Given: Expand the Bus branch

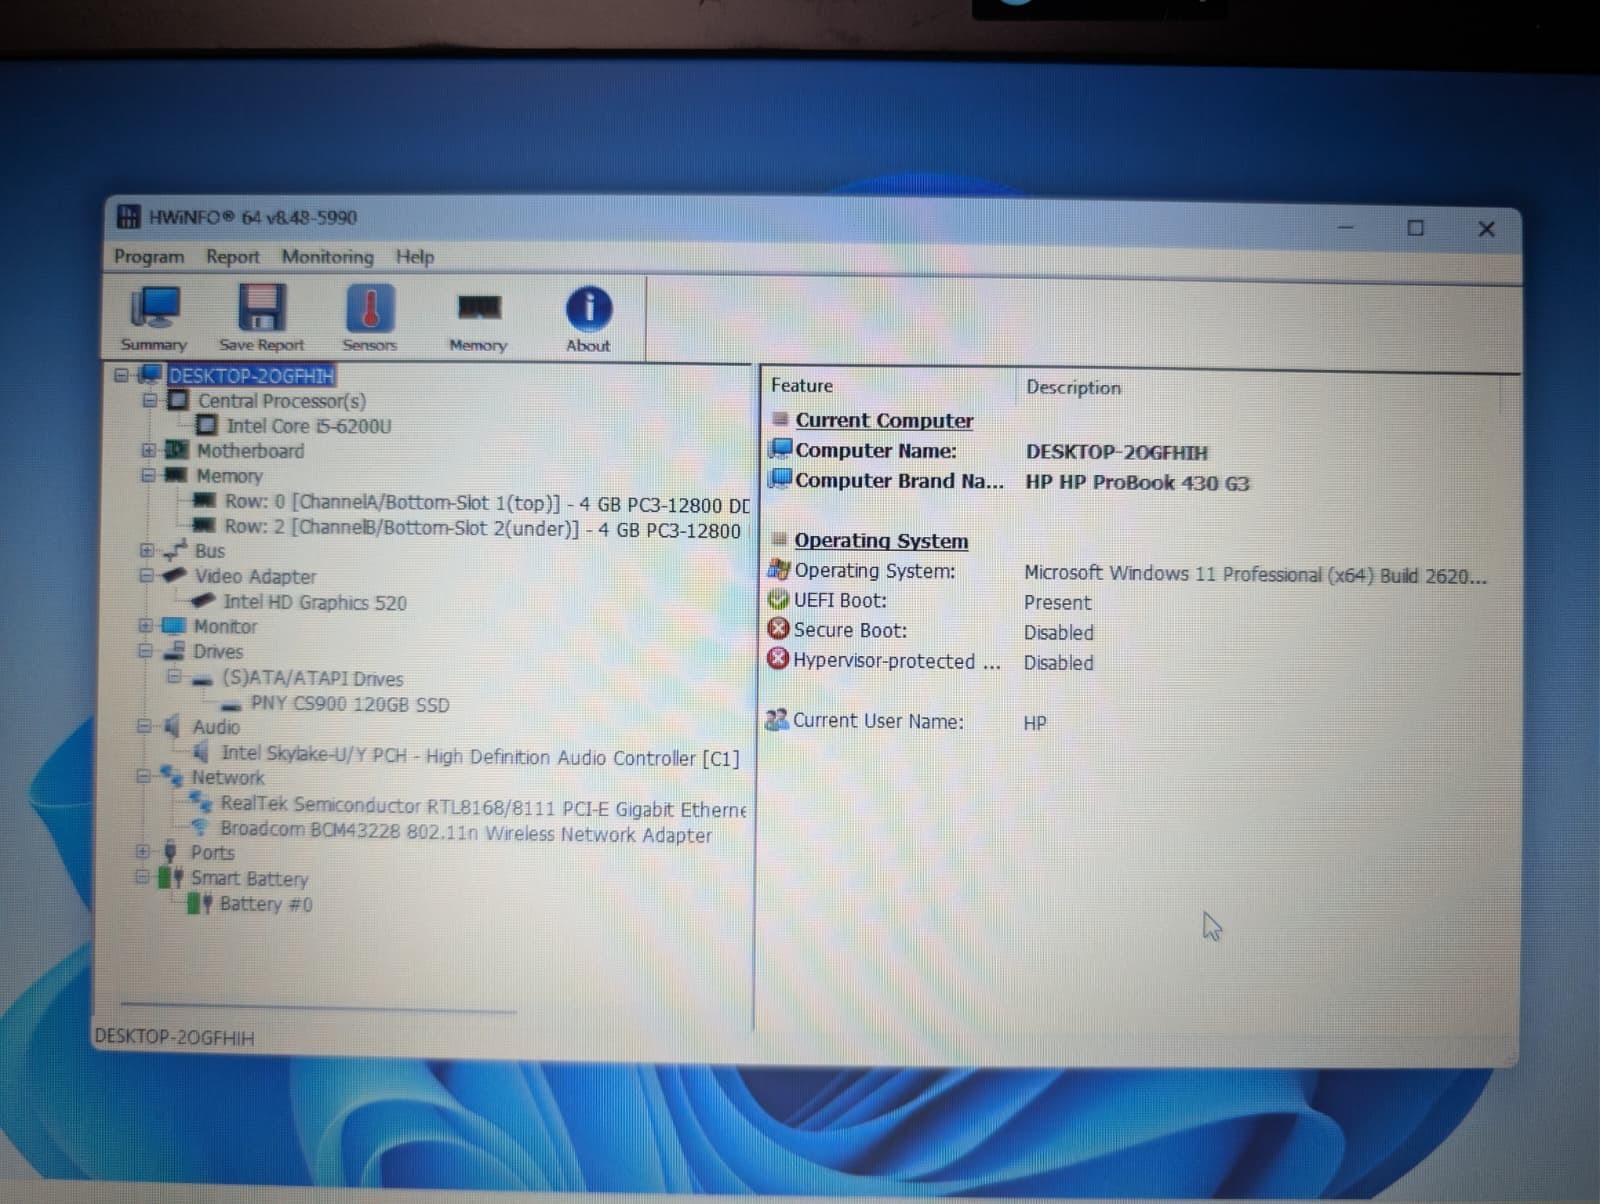Looking at the screenshot, I should pyautogui.click(x=147, y=550).
